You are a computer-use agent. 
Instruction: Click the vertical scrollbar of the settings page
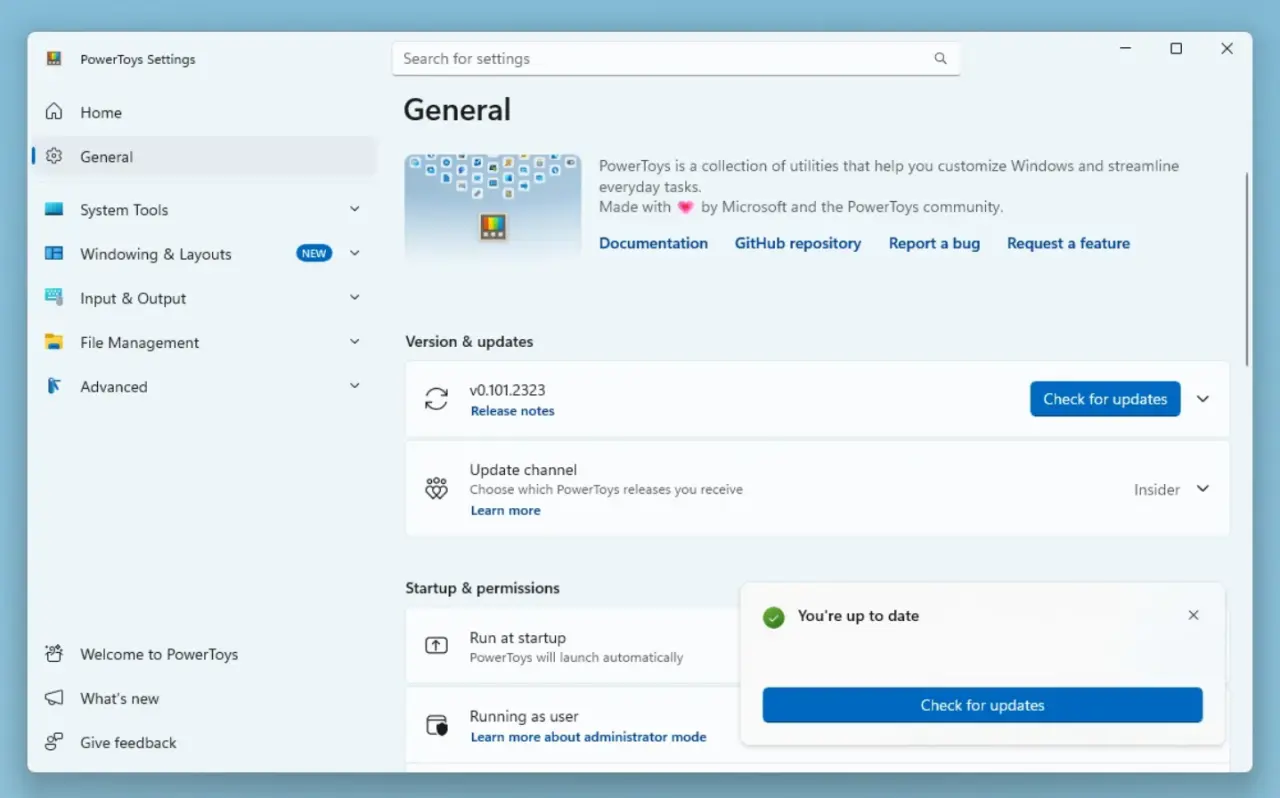(x=1247, y=270)
